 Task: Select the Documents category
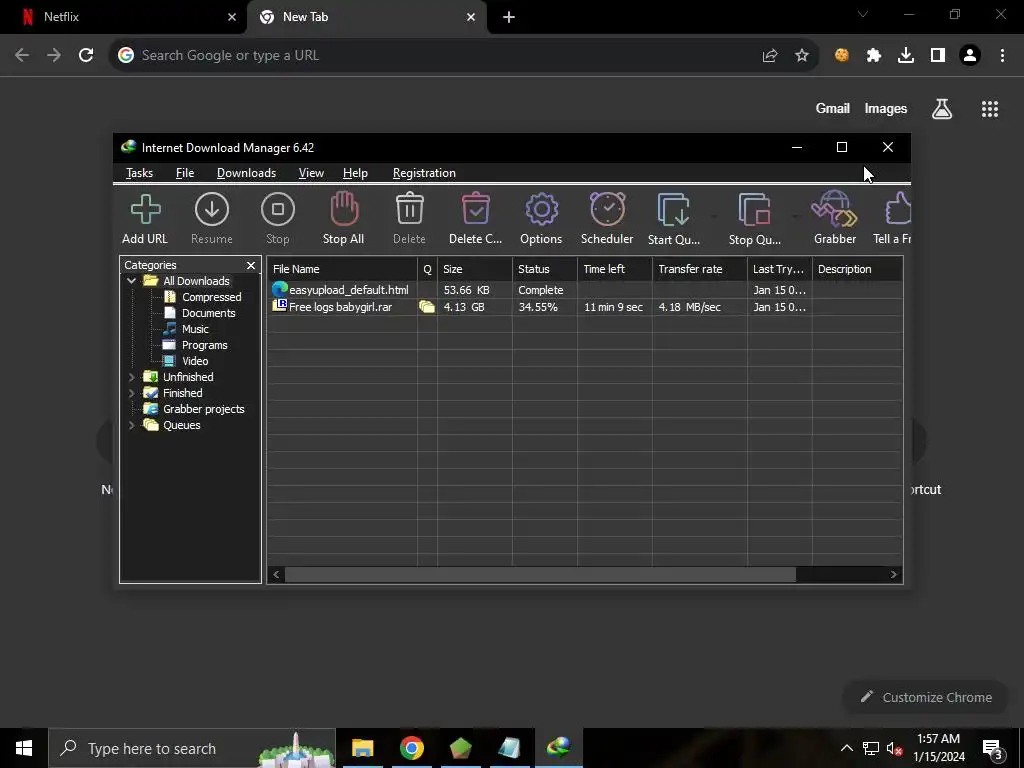(x=208, y=313)
